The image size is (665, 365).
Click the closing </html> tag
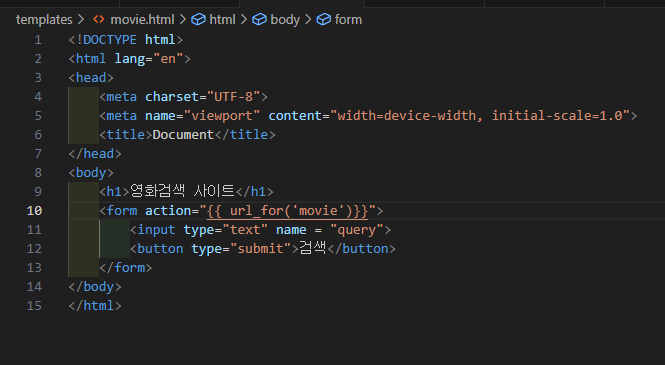tap(95, 306)
